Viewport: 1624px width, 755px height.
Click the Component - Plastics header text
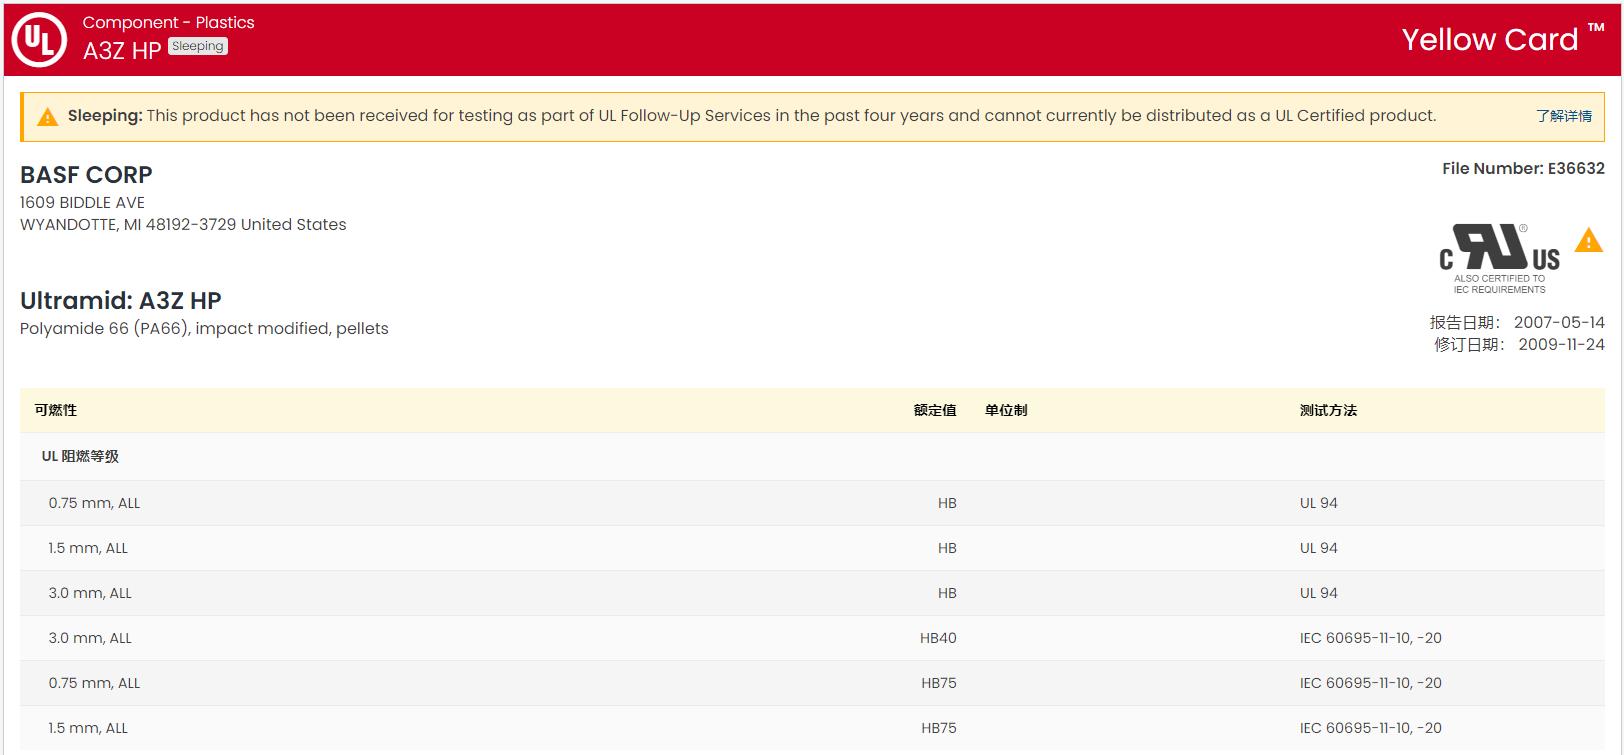(168, 22)
